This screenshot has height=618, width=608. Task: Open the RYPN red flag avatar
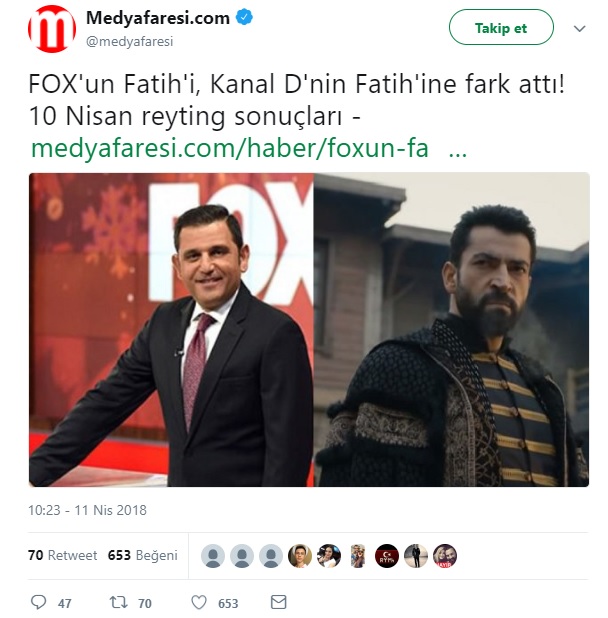387,556
